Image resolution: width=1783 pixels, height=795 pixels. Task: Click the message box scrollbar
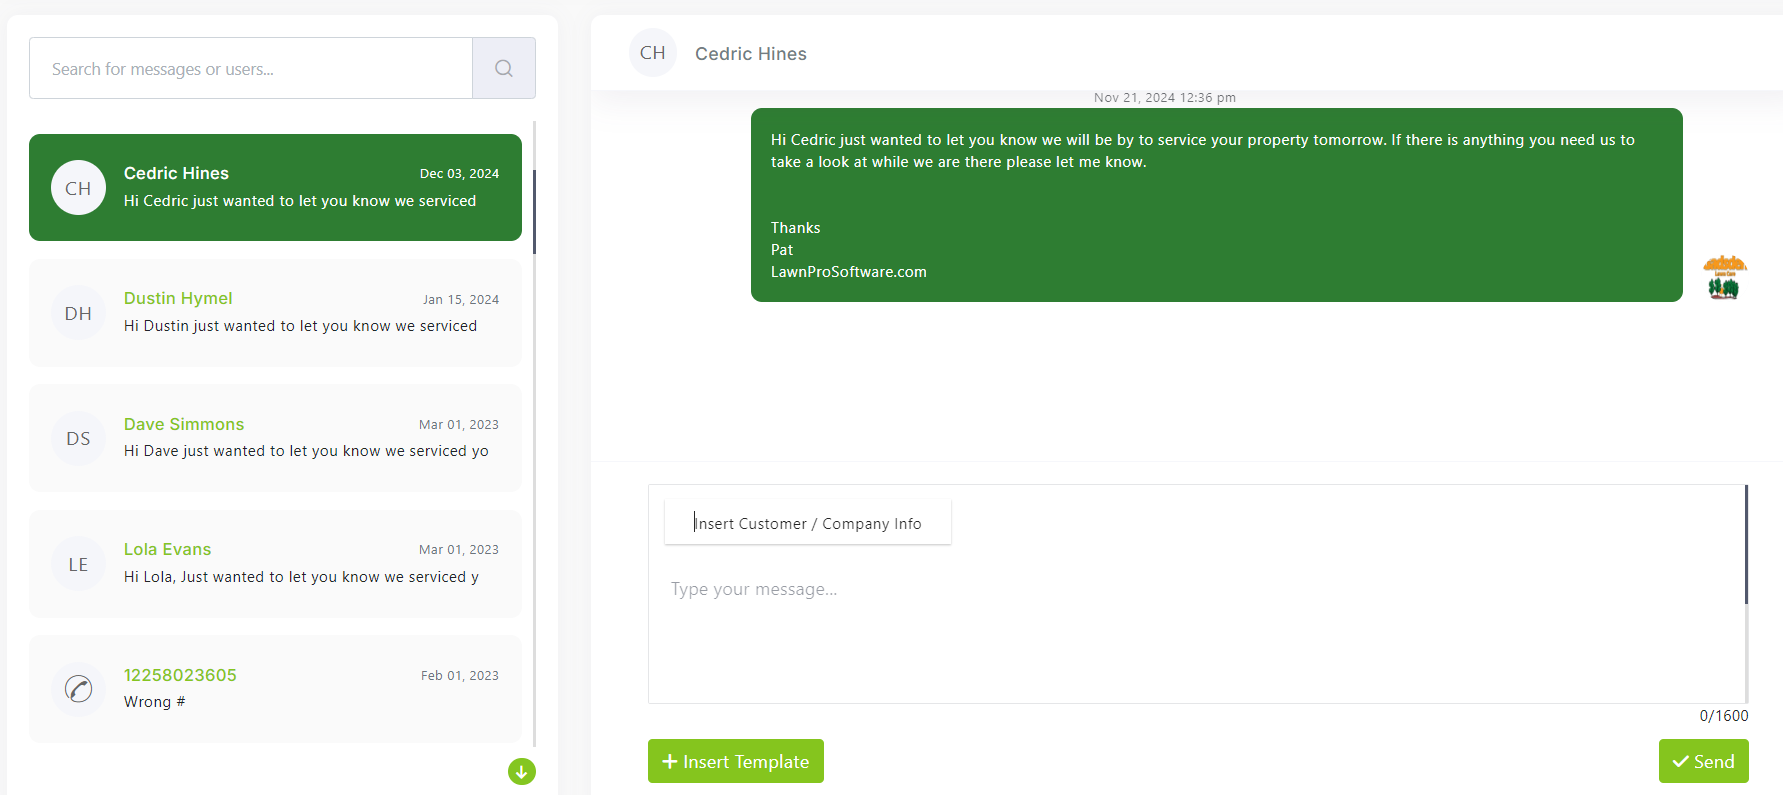click(1746, 545)
